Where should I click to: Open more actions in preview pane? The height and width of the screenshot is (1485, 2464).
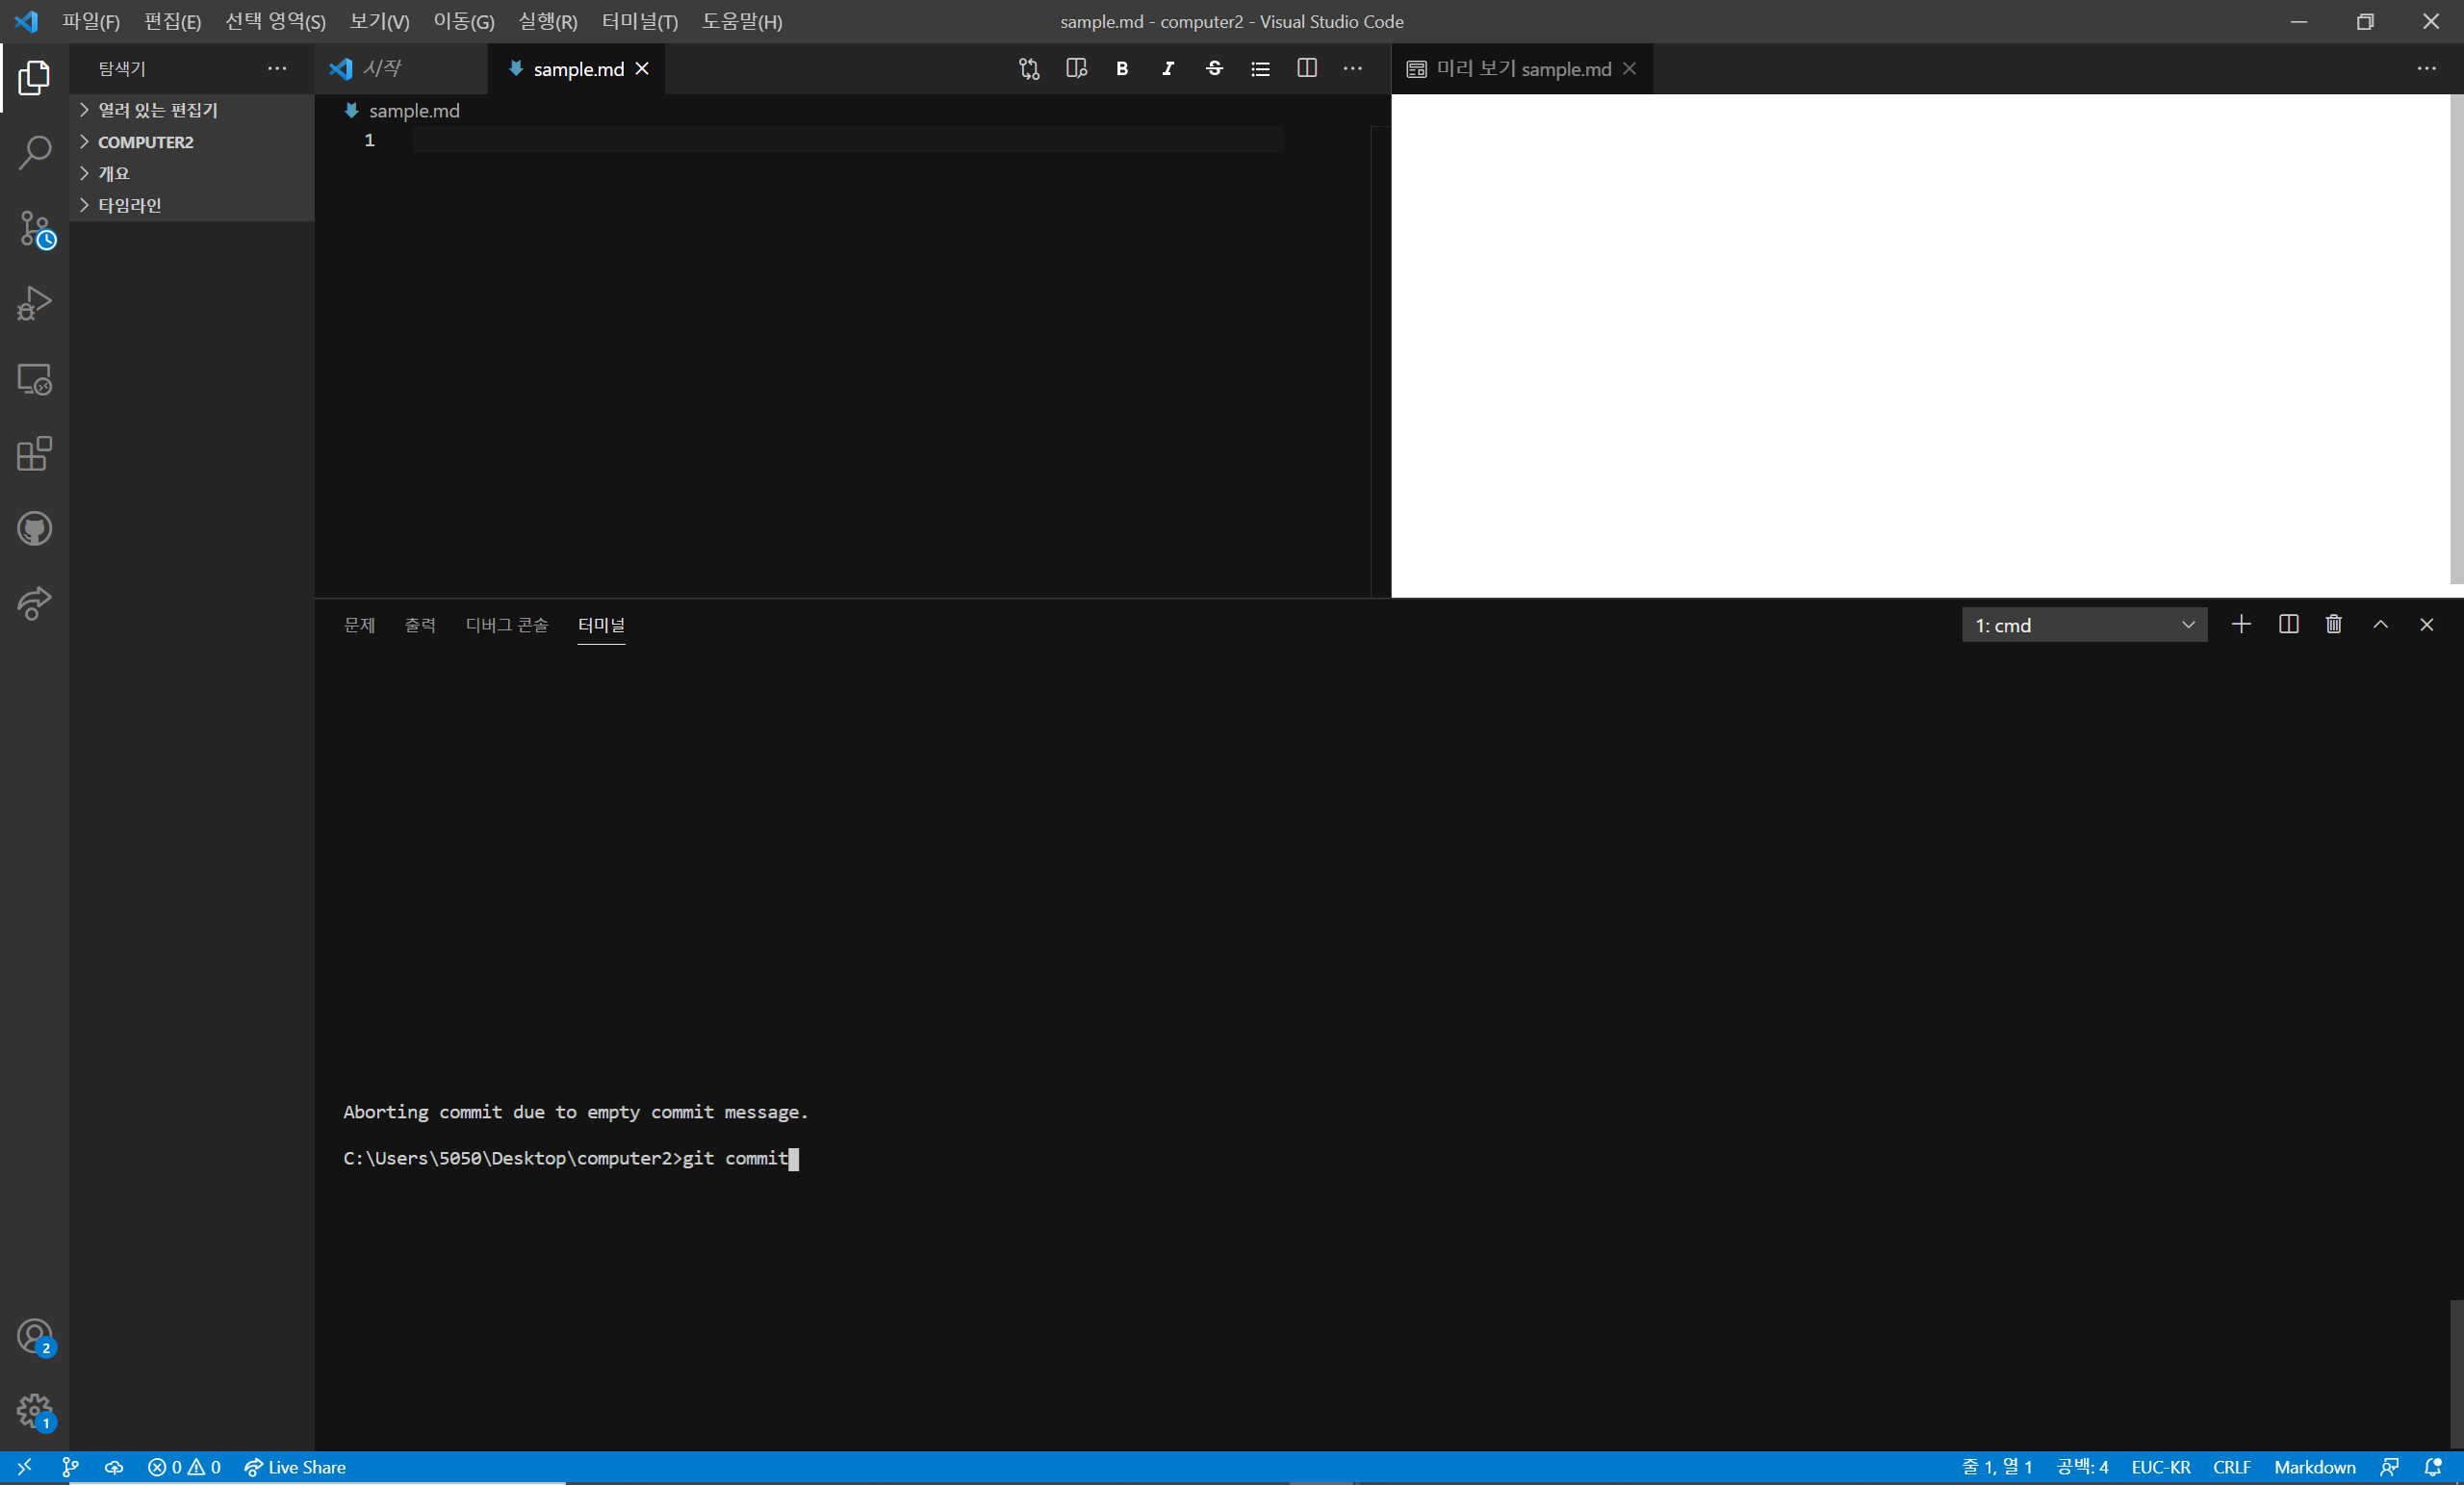pos(2427,69)
